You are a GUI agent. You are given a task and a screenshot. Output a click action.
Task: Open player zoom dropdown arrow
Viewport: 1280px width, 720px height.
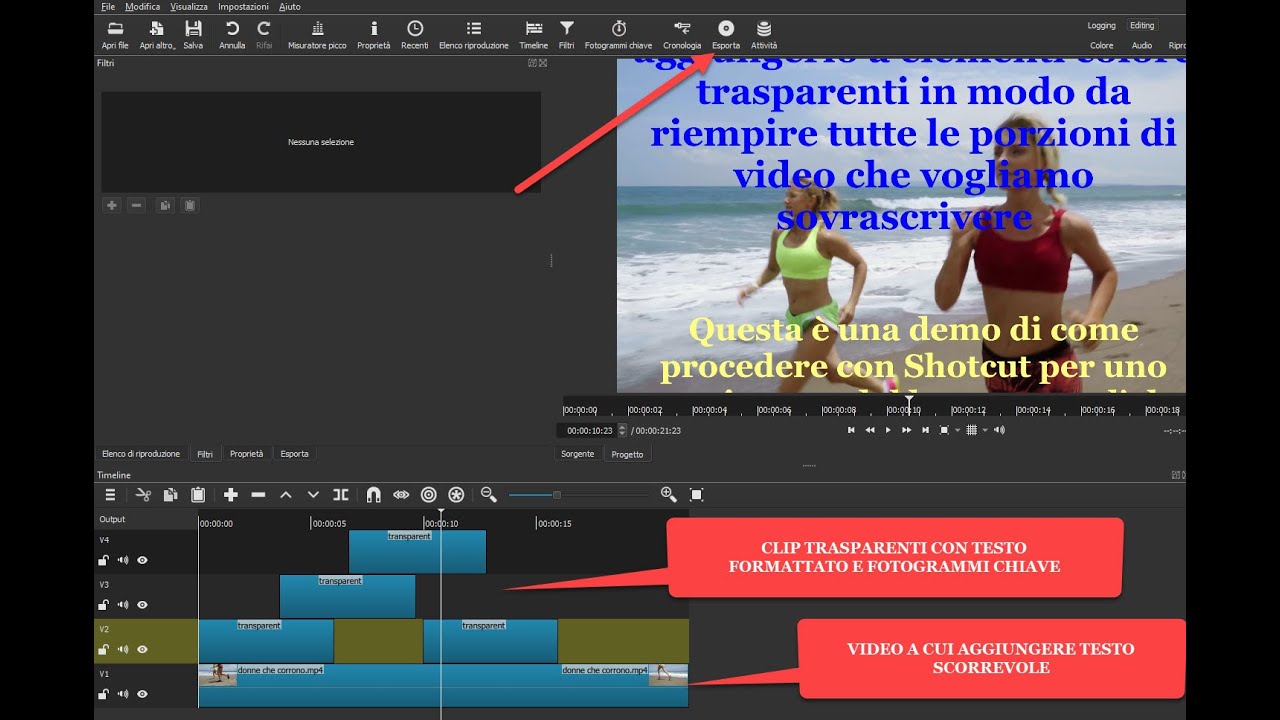[957, 430]
